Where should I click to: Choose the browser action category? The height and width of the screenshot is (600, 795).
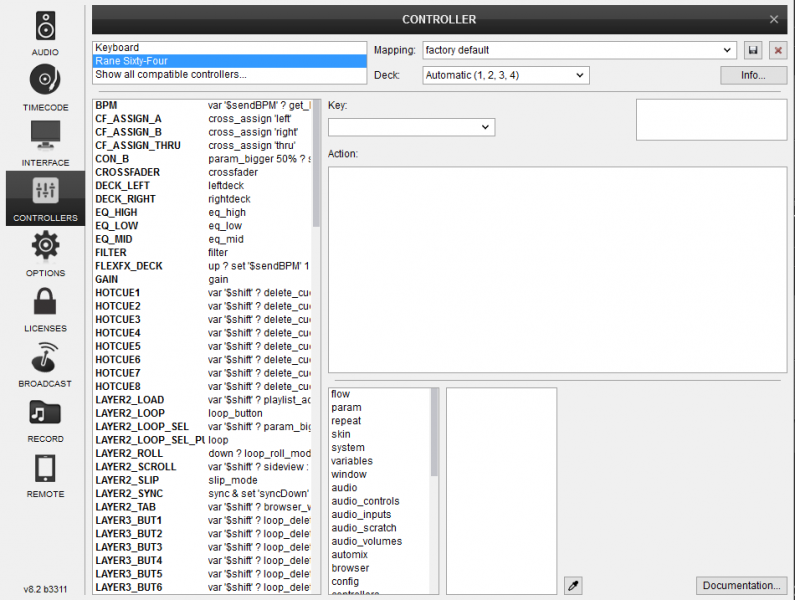(380, 568)
